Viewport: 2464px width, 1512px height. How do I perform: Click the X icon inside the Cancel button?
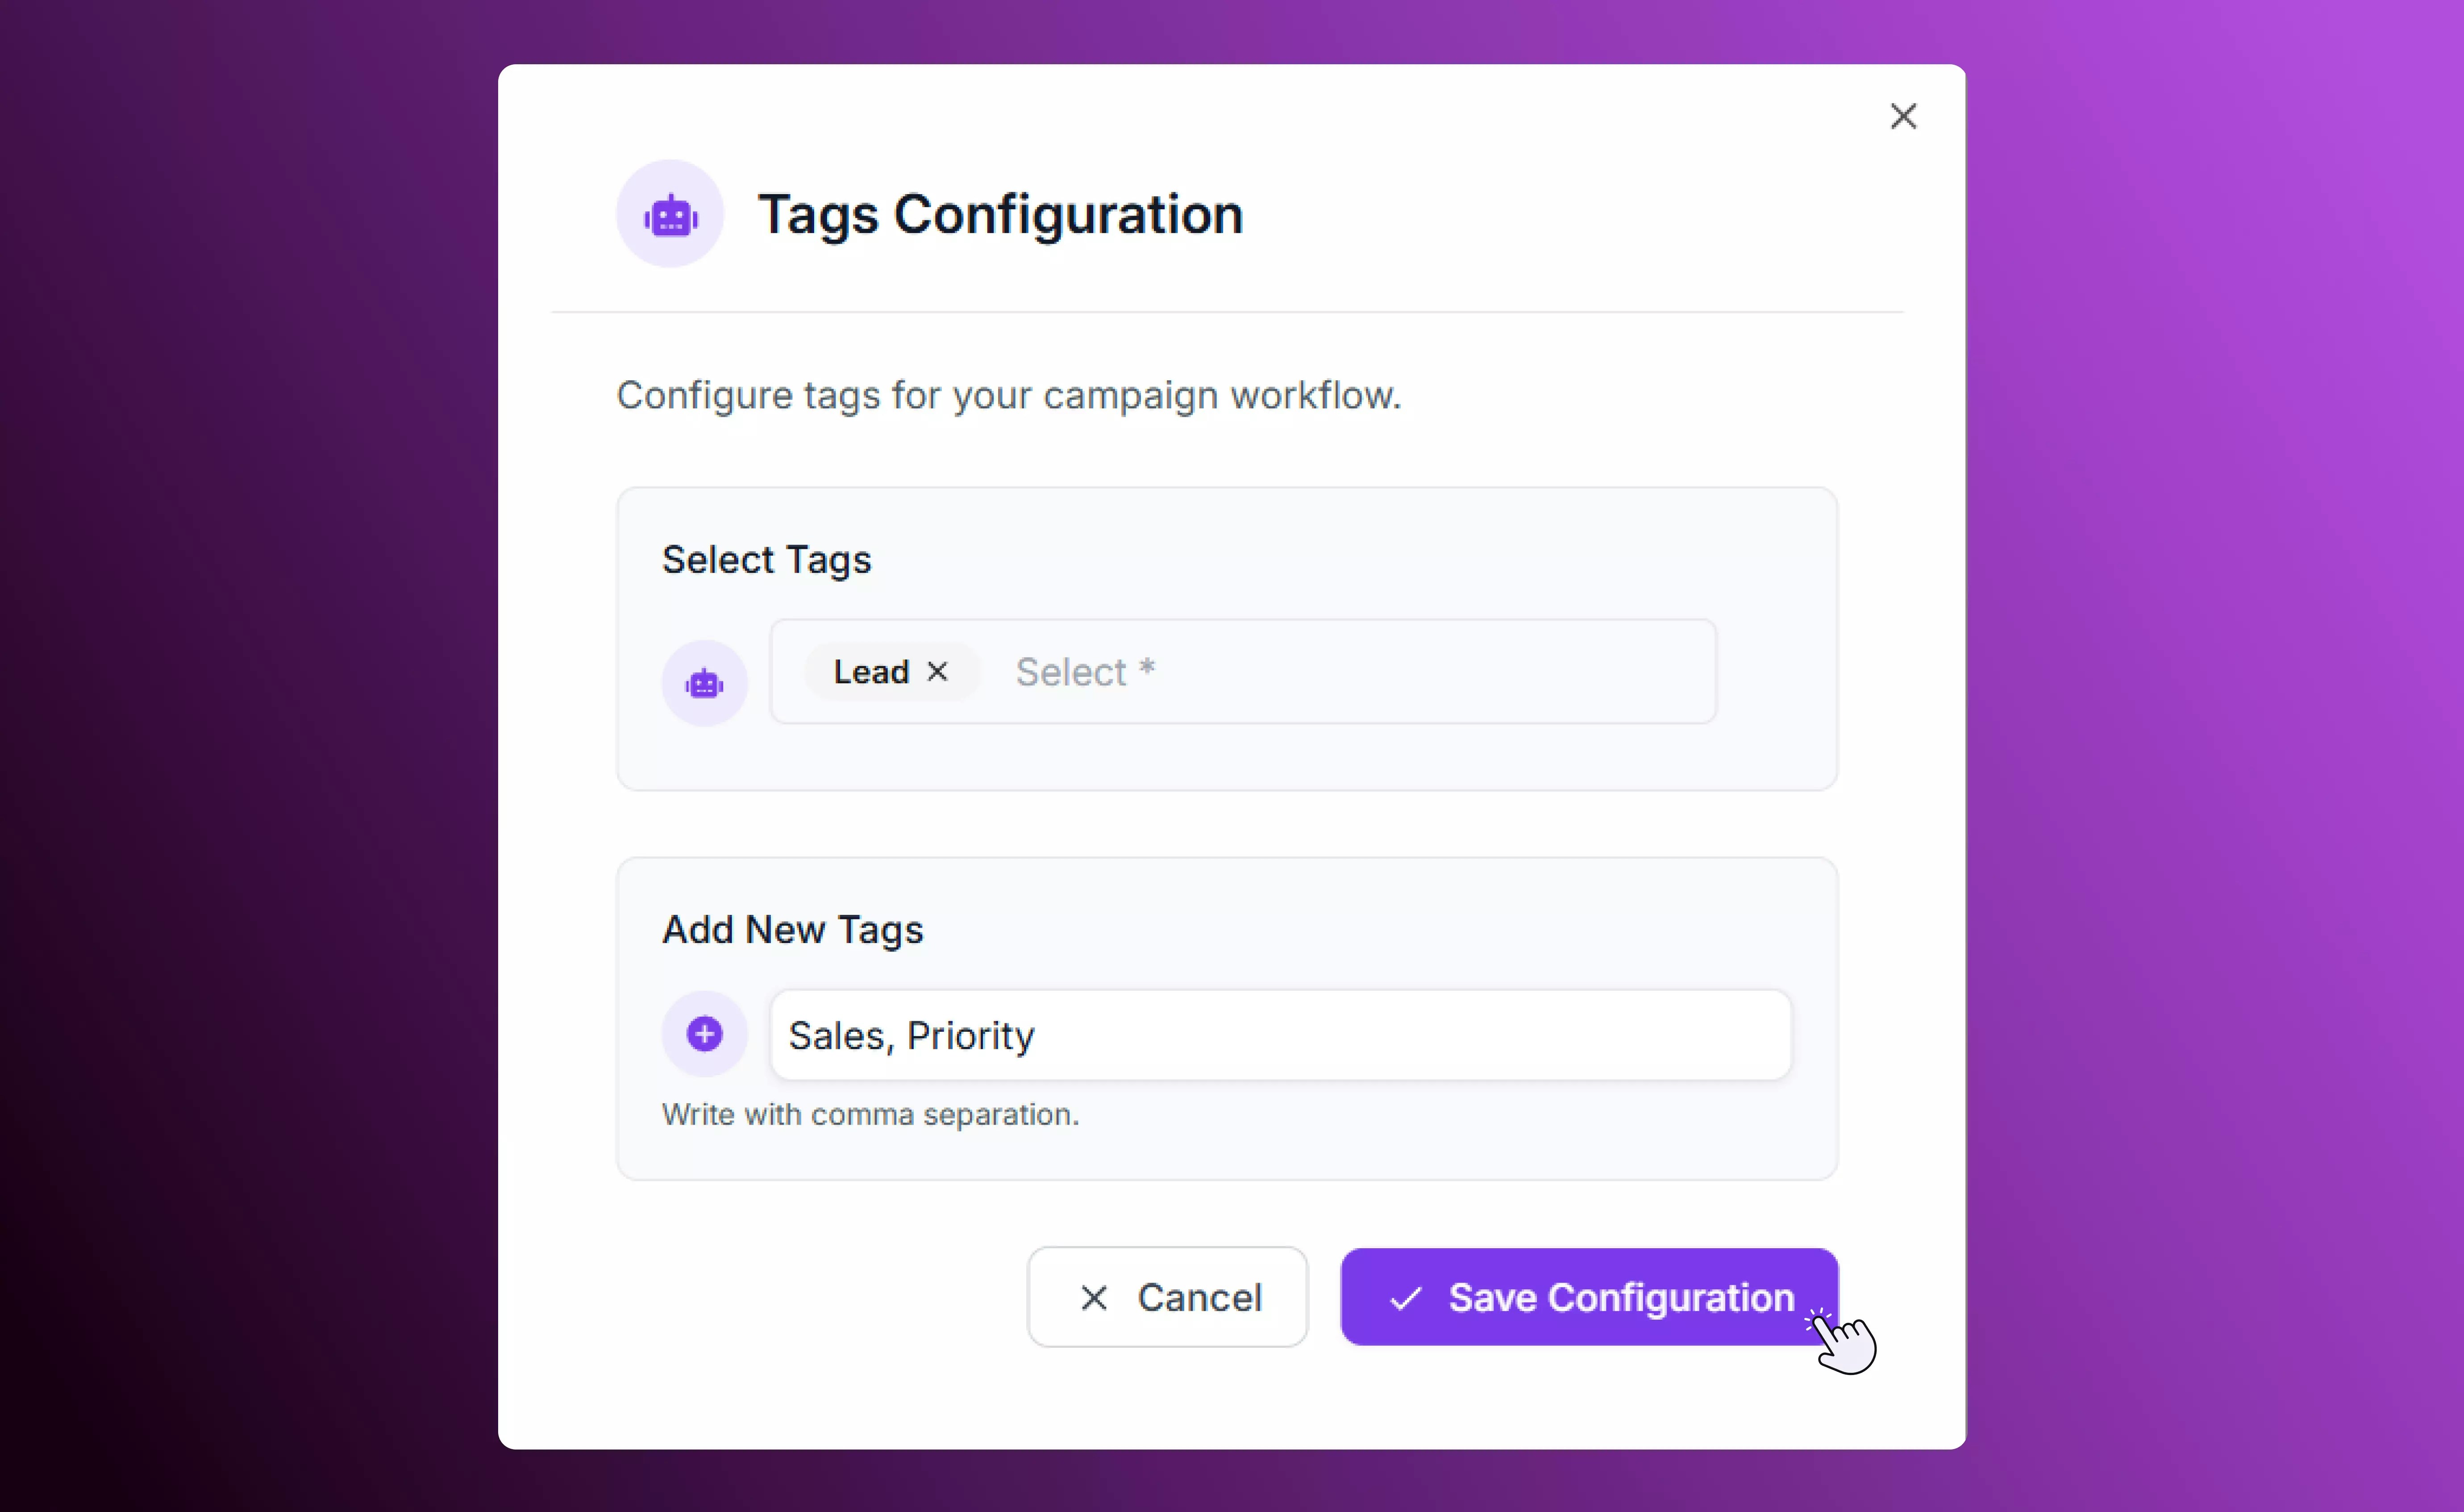coord(1093,1297)
